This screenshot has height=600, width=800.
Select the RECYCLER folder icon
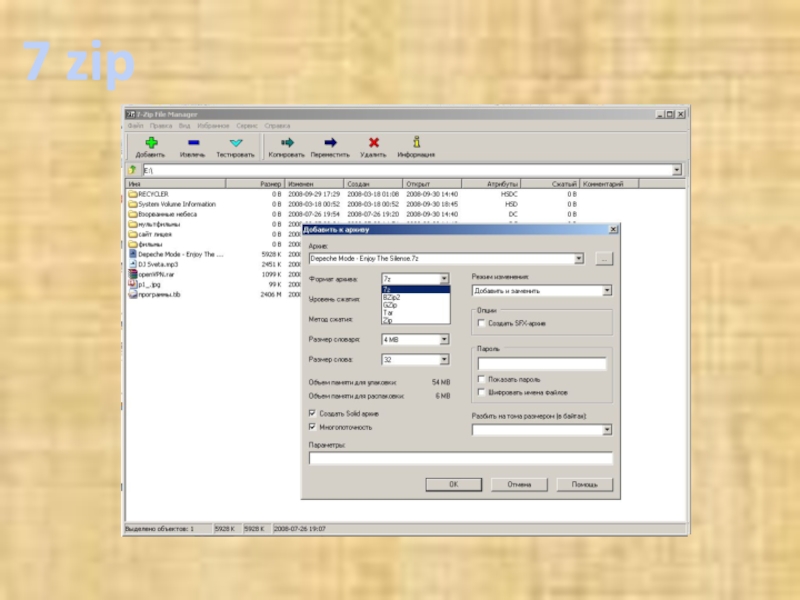[133, 194]
